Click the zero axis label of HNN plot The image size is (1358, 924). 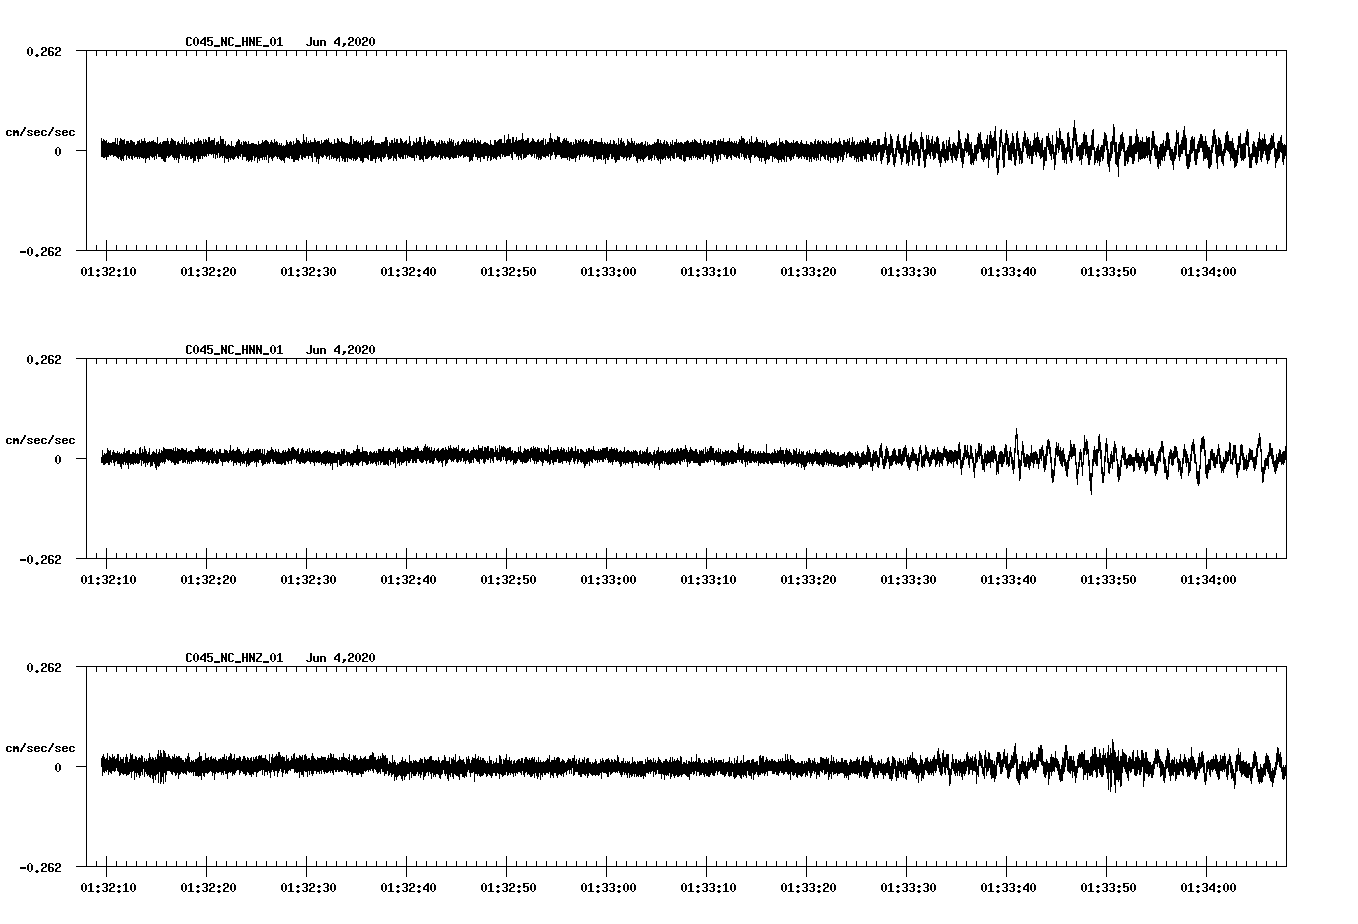click(x=57, y=459)
